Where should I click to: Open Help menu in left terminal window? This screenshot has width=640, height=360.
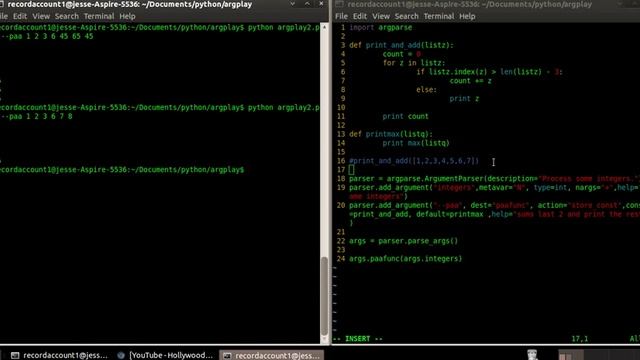click(x=127, y=16)
